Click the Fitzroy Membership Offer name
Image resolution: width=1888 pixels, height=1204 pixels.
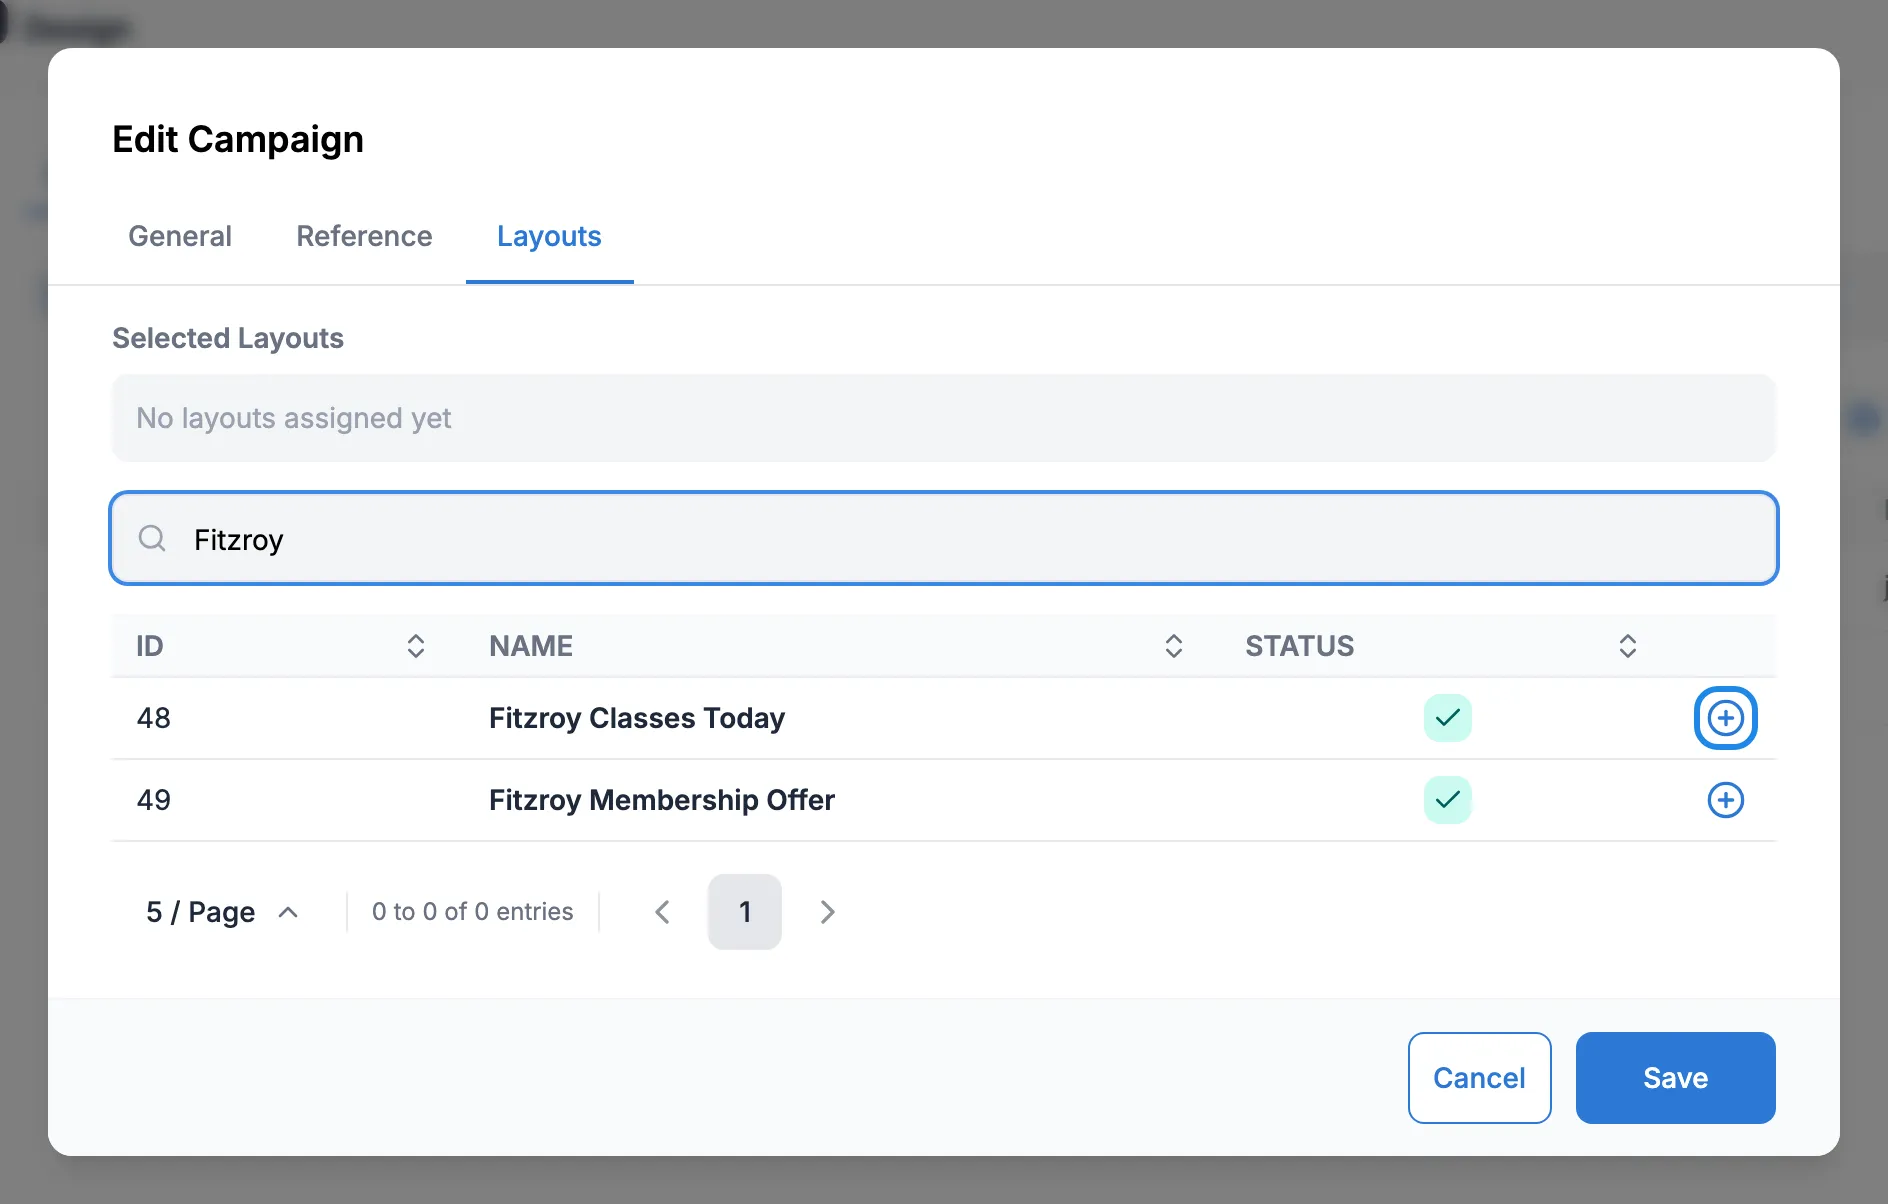coord(662,800)
